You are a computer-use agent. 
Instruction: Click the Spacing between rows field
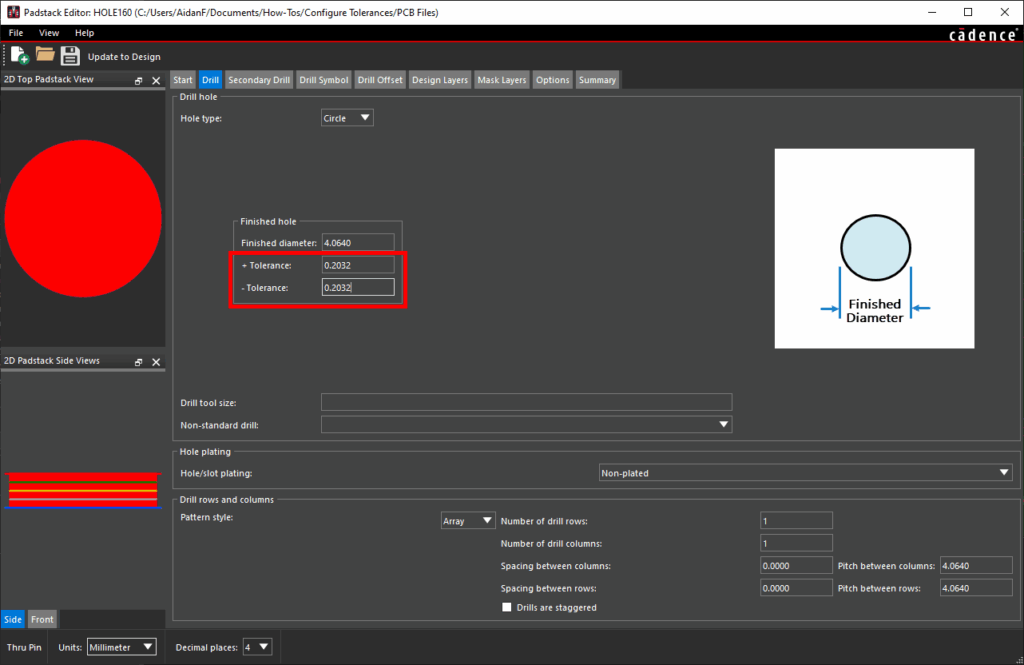796,588
